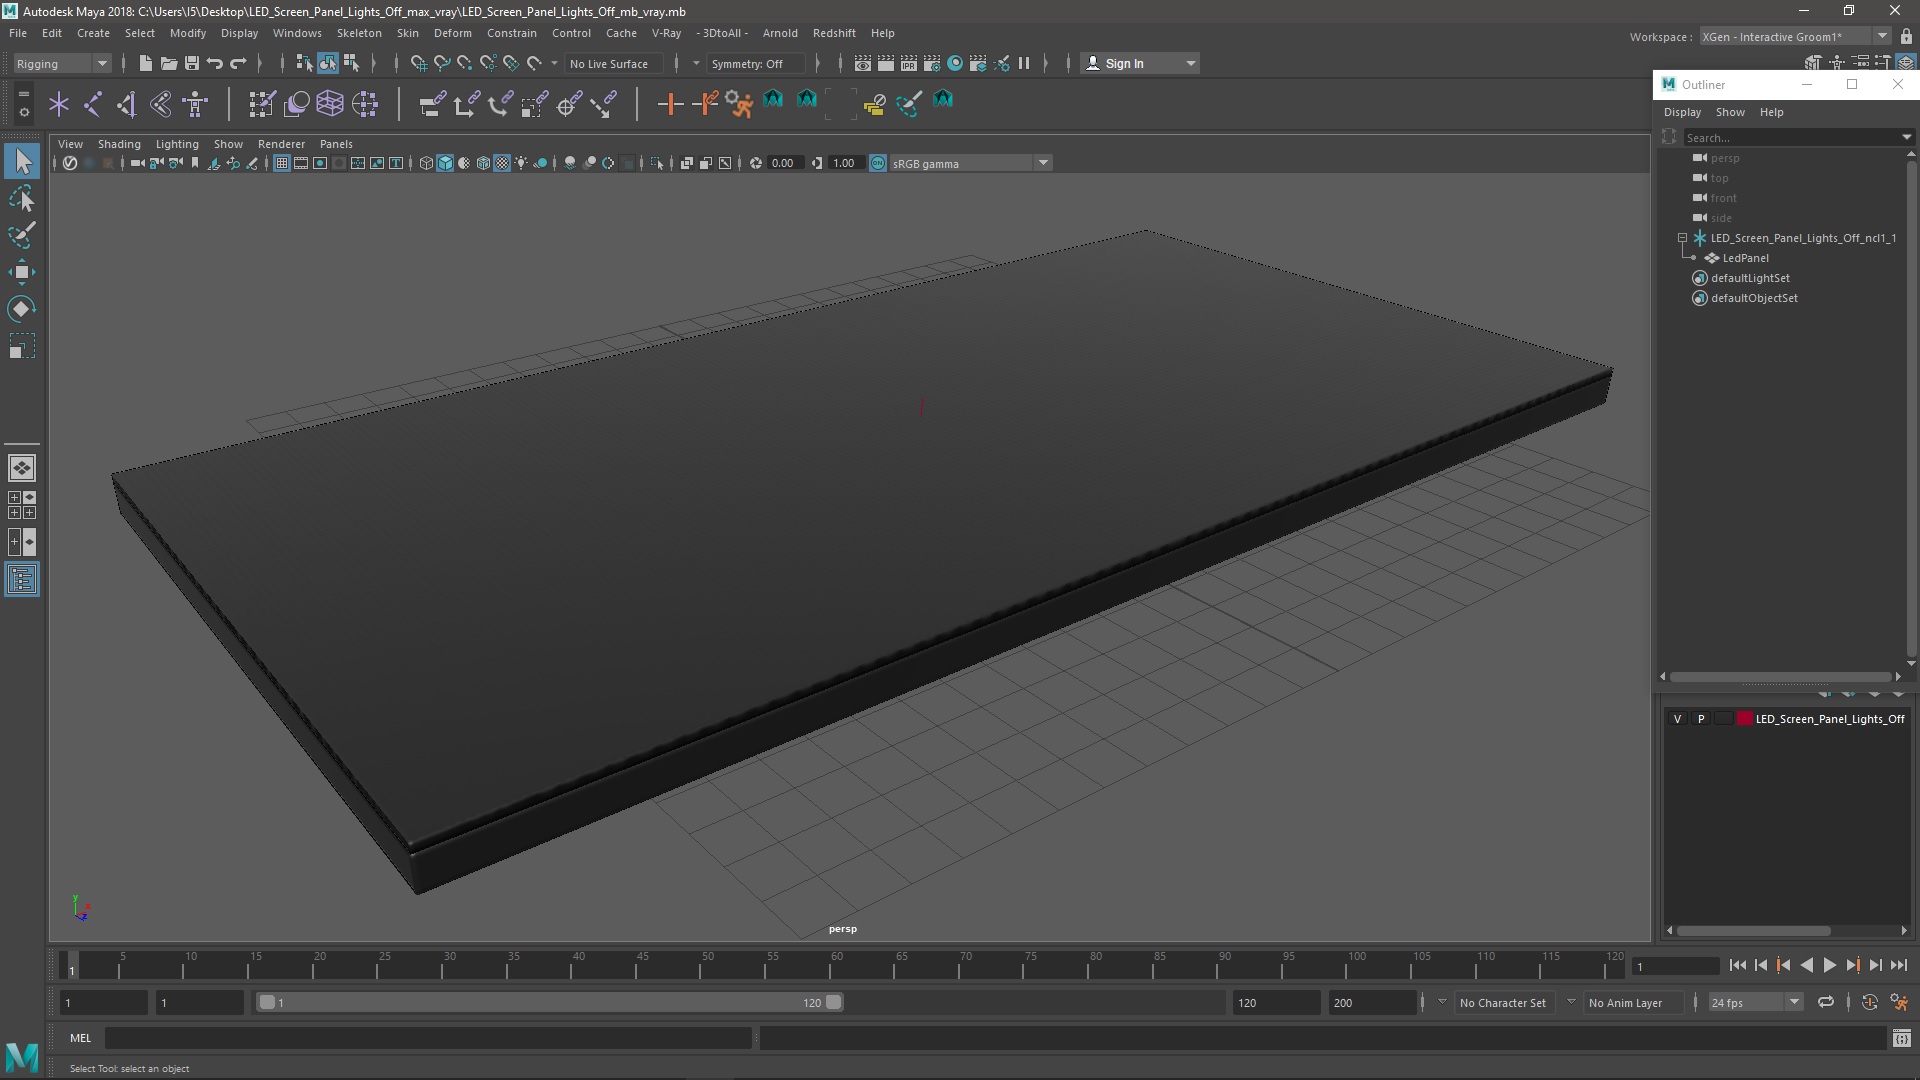Click the Undo arrow icon
The width and height of the screenshot is (1920, 1080).
pyautogui.click(x=214, y=63)
